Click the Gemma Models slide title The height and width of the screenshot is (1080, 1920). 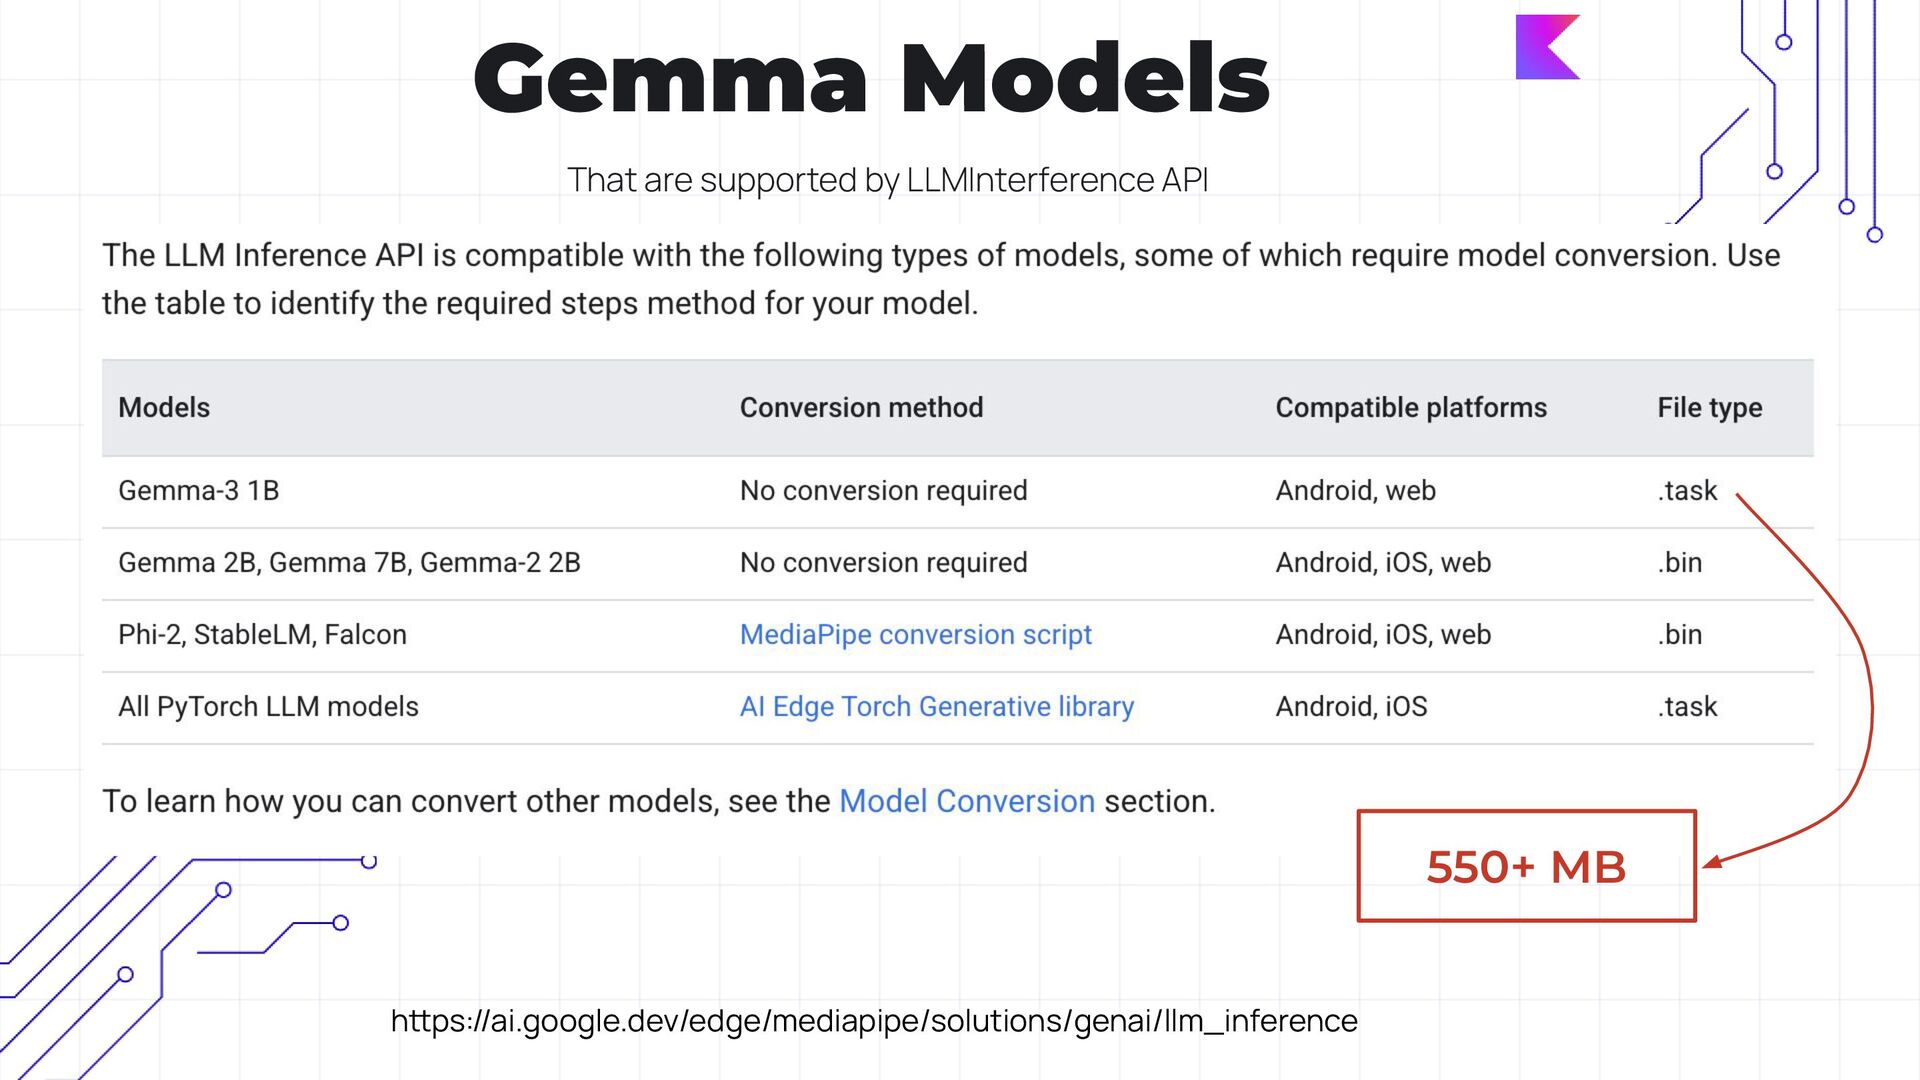click(x=871, y=78)
